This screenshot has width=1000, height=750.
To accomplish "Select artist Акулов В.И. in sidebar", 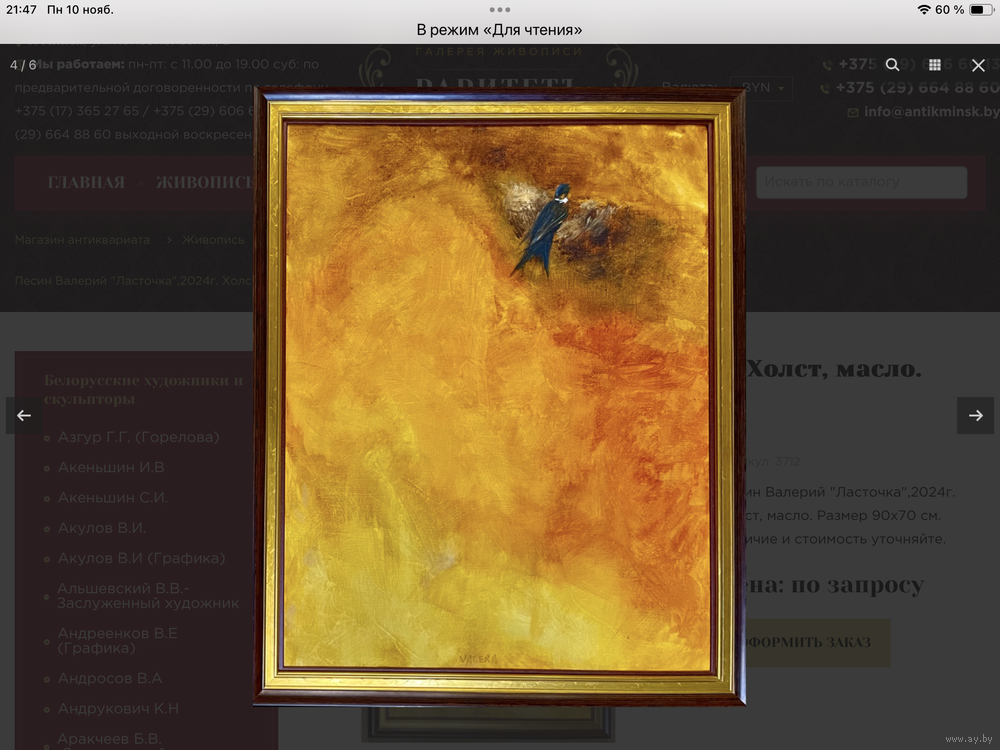I will coord(102,528).
